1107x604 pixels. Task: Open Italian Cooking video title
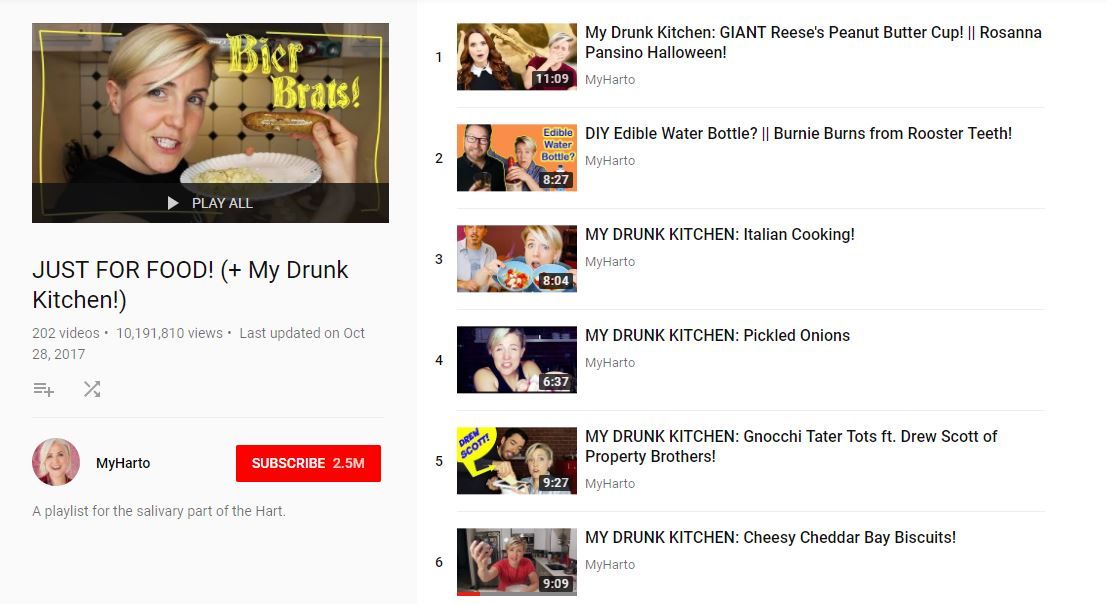(x=719, y=234)
